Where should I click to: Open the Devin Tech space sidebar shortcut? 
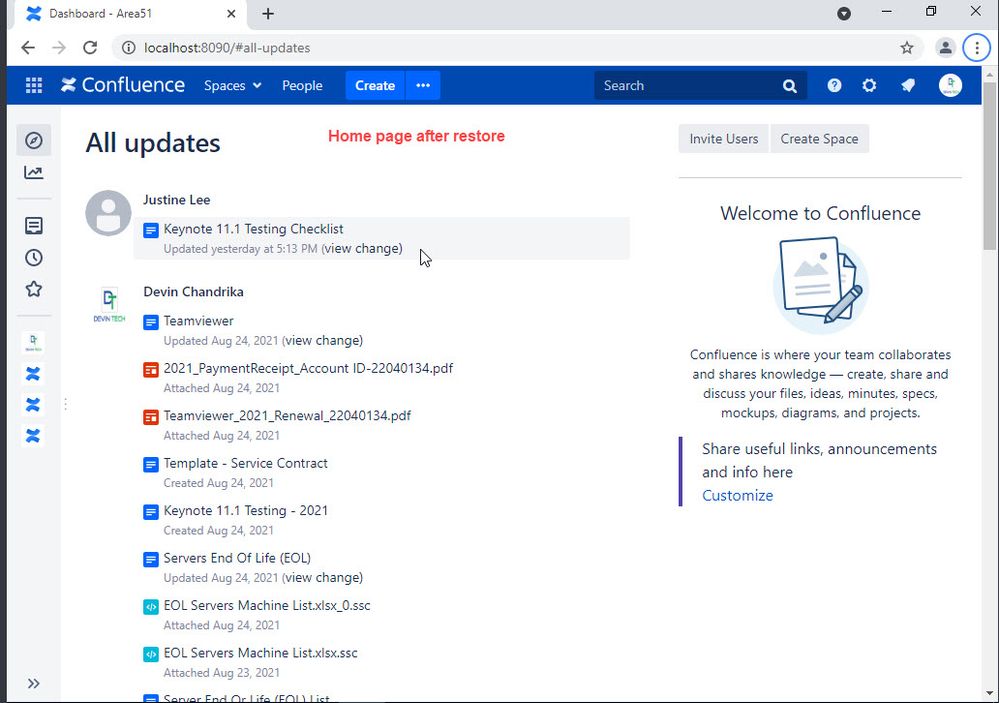pos(33,342)
